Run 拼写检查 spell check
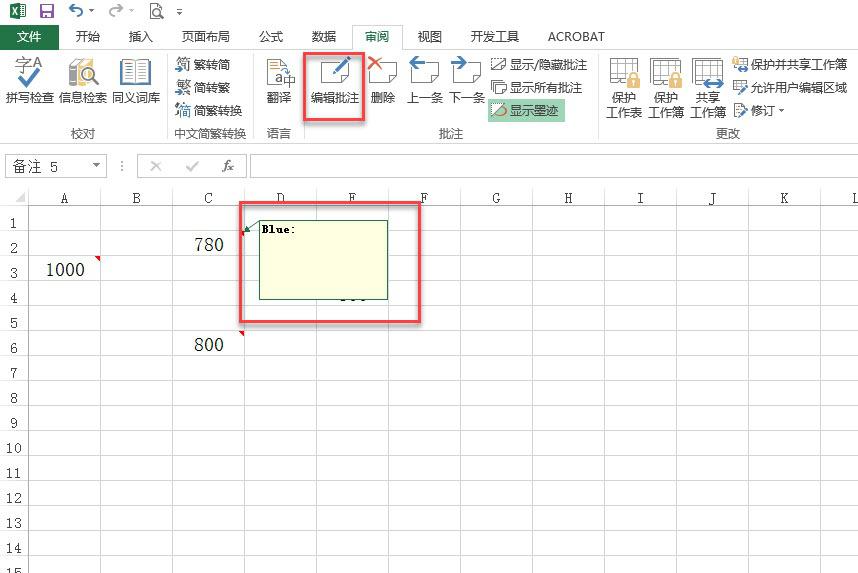Image resolution: width=858 pixels, height=573 pixels. pyautogui.click(x=30, y=80)
